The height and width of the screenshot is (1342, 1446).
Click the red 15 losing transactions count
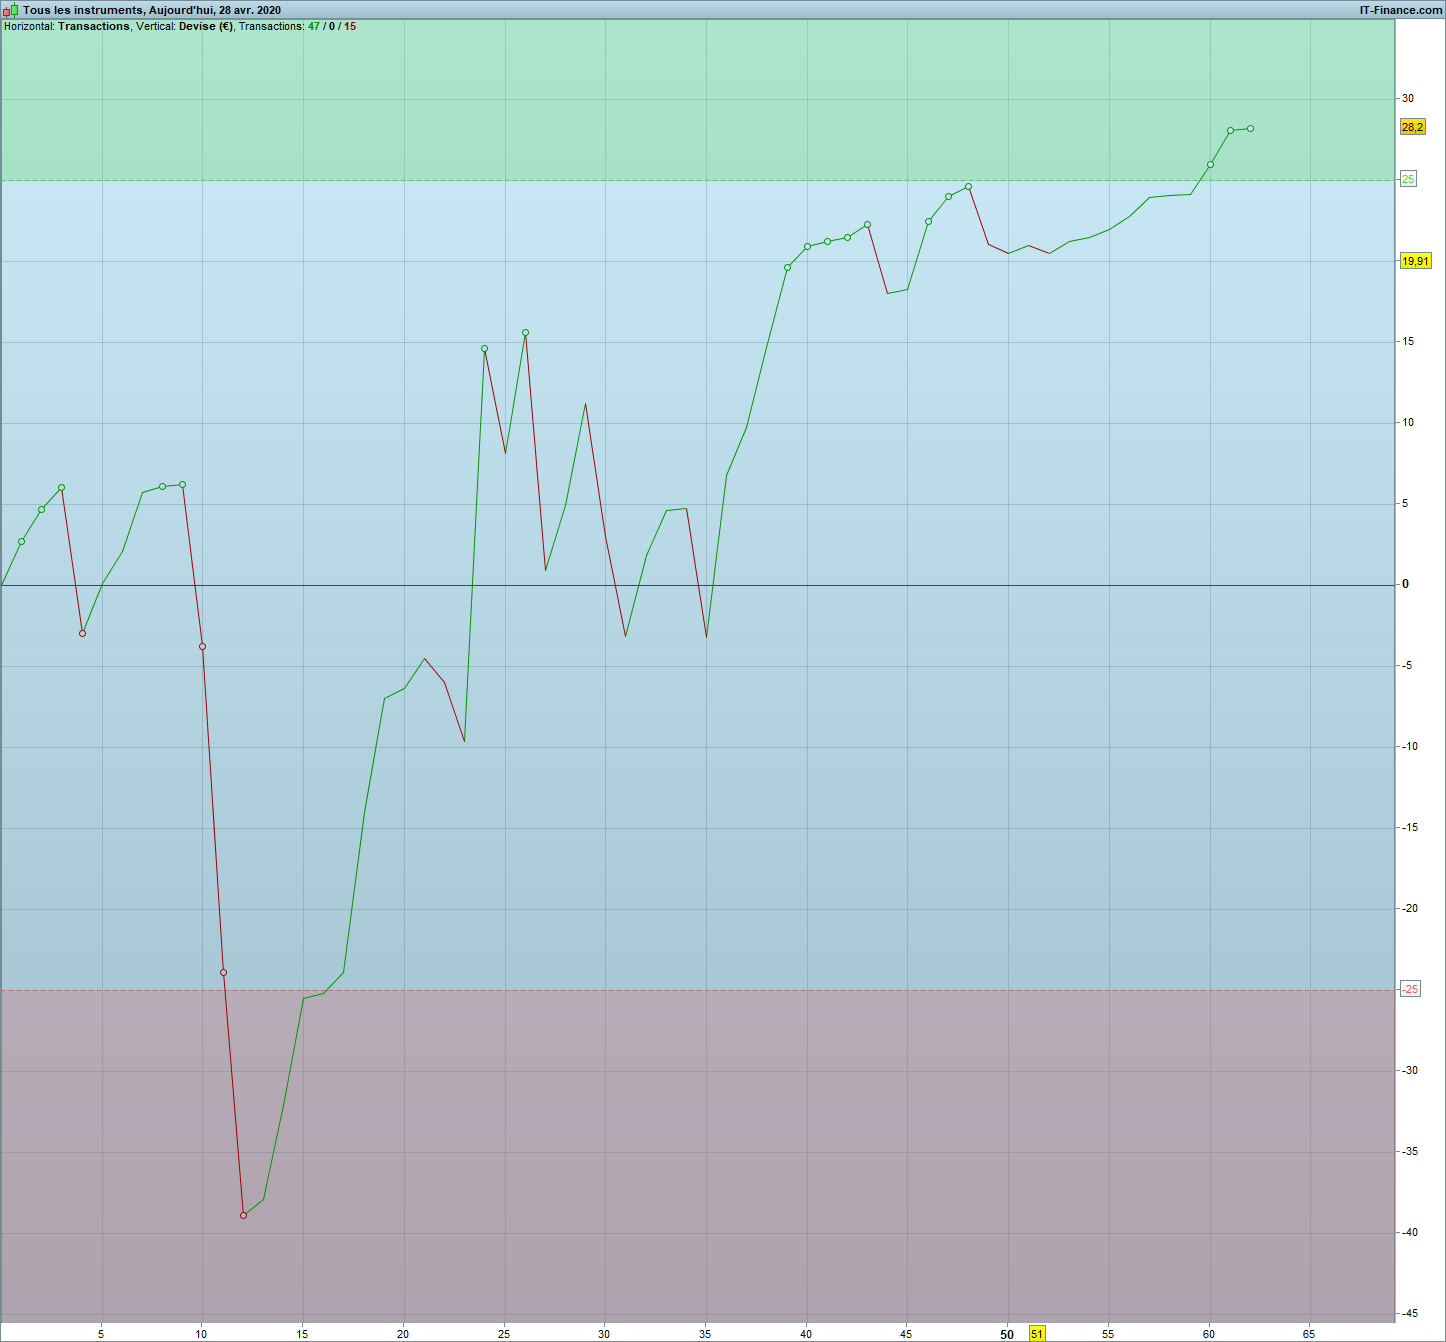(350, 26)
